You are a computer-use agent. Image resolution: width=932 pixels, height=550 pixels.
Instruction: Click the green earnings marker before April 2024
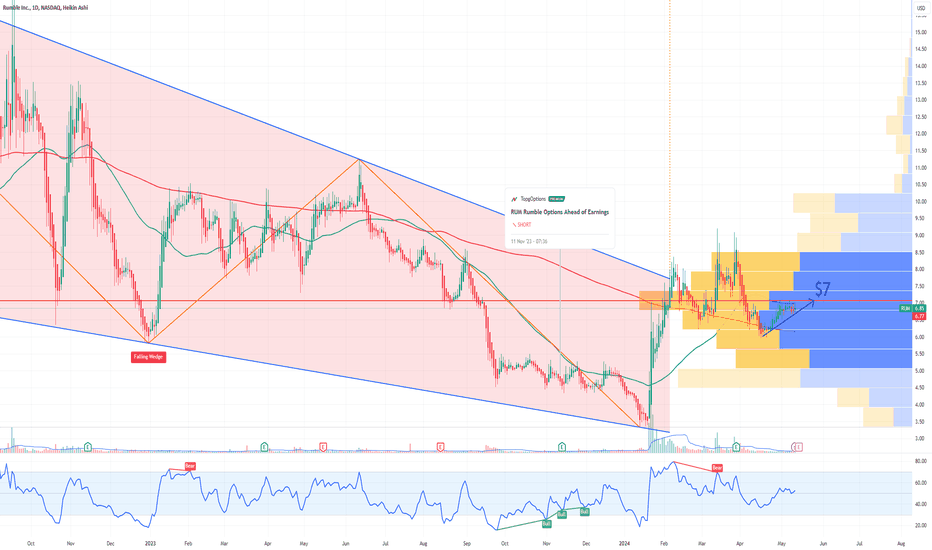[736, 446]
